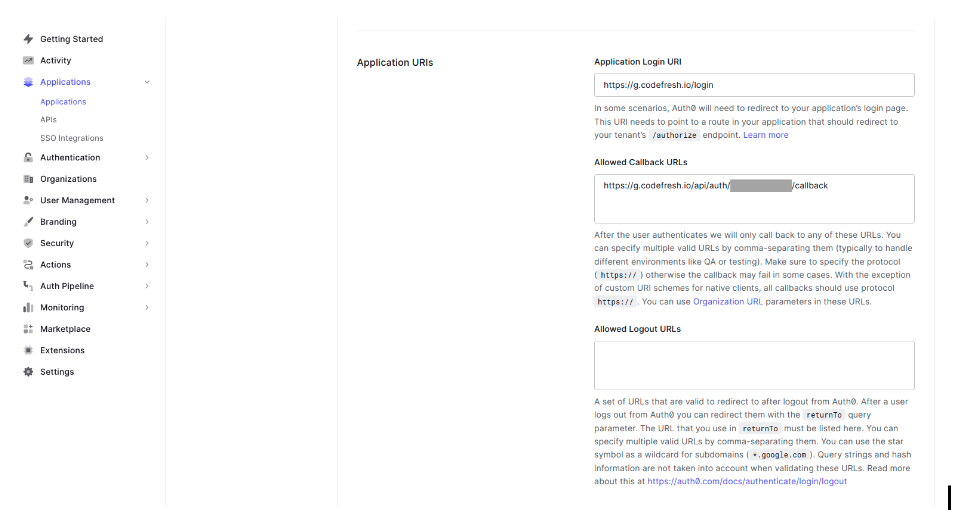Expand the Monitoring submenu chevron
The height and width of the screenshot is (510, 955).
tap(147, 308)
